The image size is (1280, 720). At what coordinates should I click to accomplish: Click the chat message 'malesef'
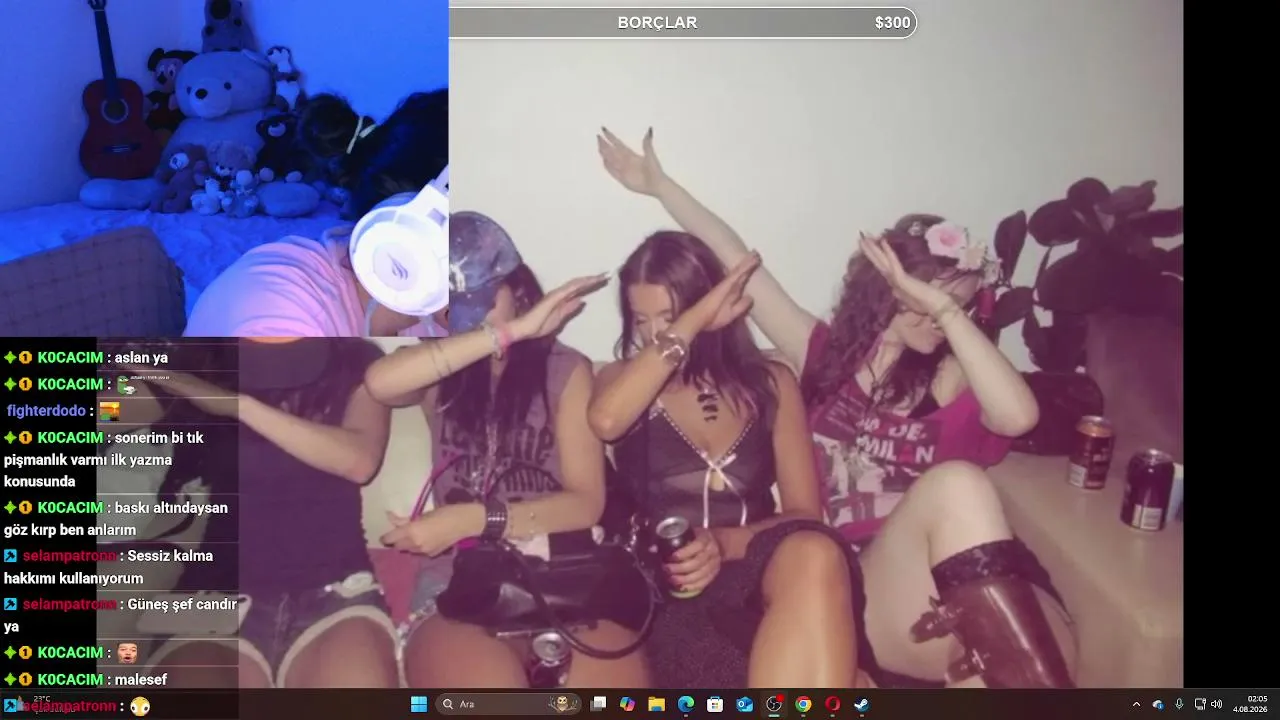coord(141,680)
